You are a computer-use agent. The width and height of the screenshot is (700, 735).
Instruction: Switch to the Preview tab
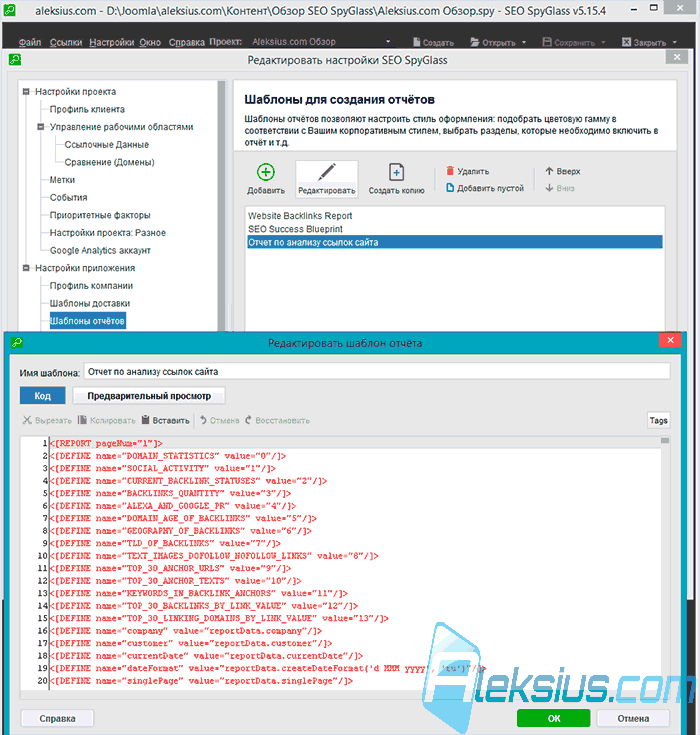tap(149, 396)
